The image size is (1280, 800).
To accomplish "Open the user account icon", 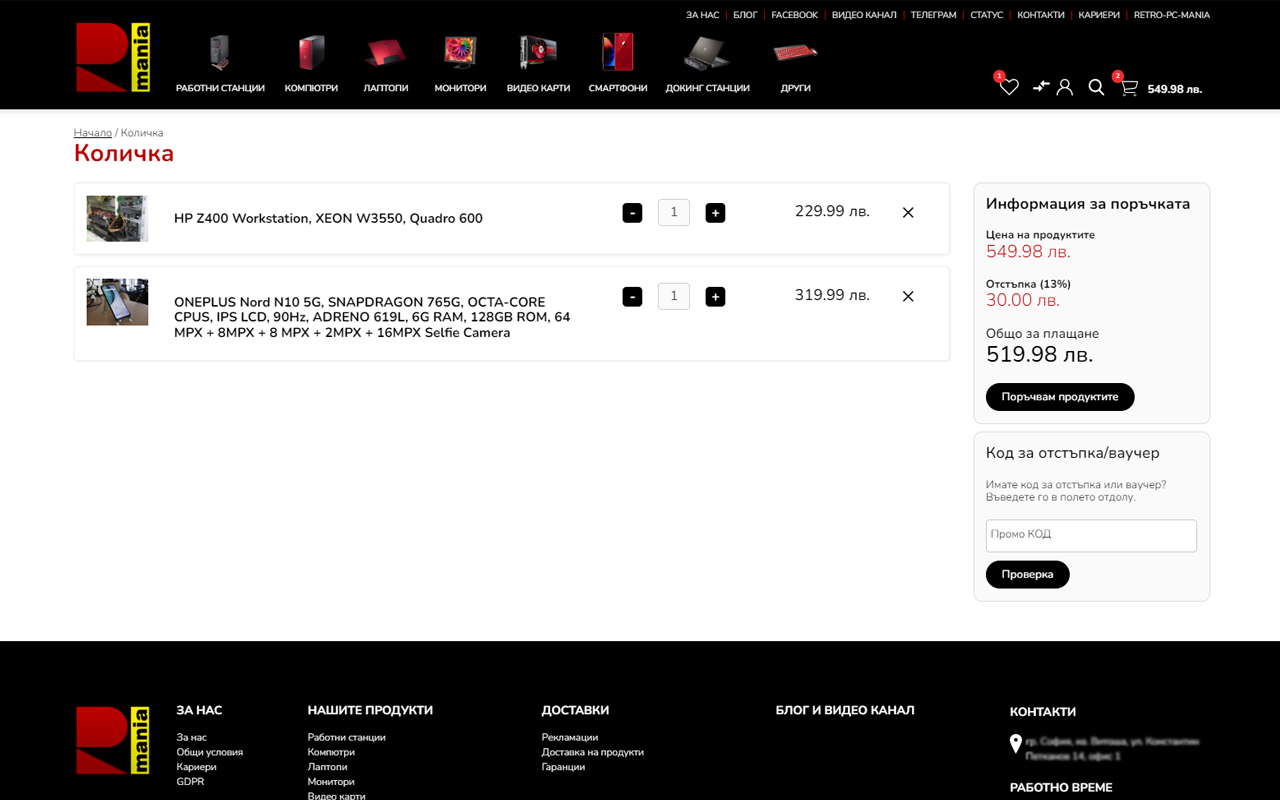I will [x=1065, y=88].
